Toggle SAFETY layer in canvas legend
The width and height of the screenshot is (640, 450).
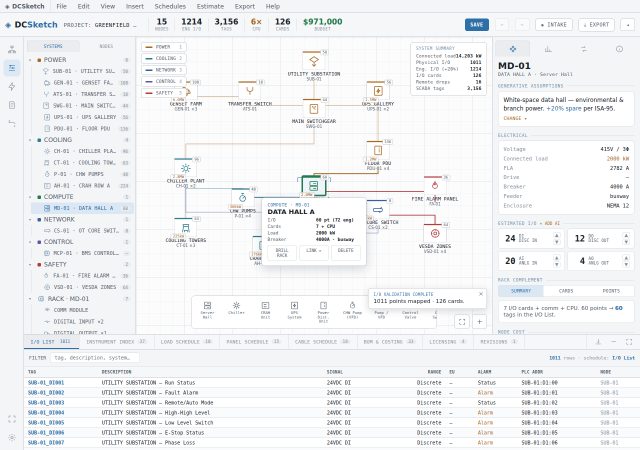164,93
